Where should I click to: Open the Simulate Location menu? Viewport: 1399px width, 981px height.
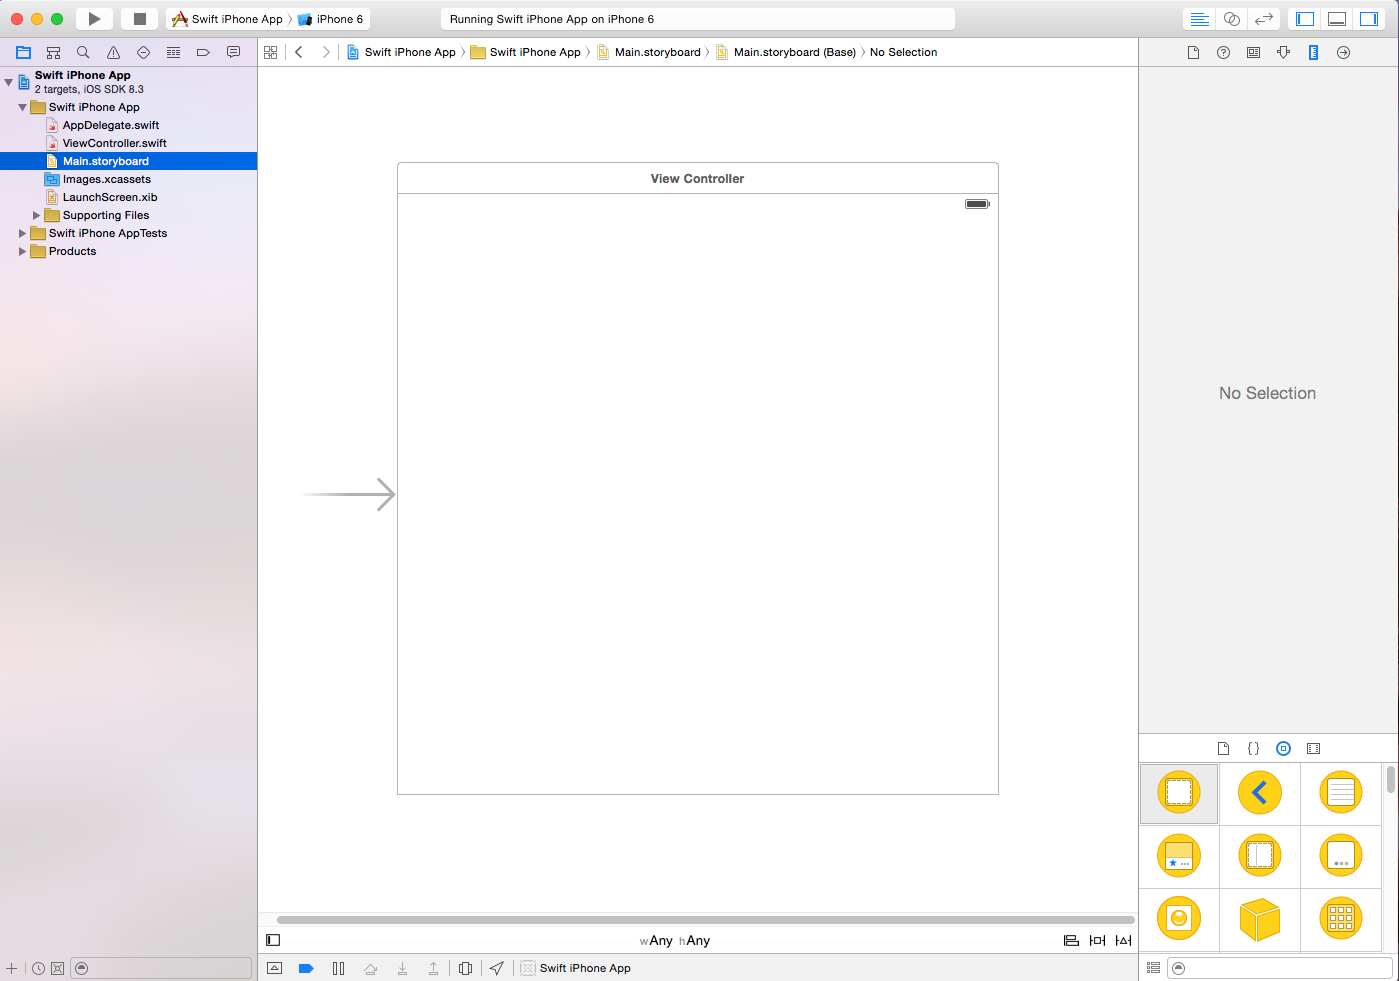(497, 968)
